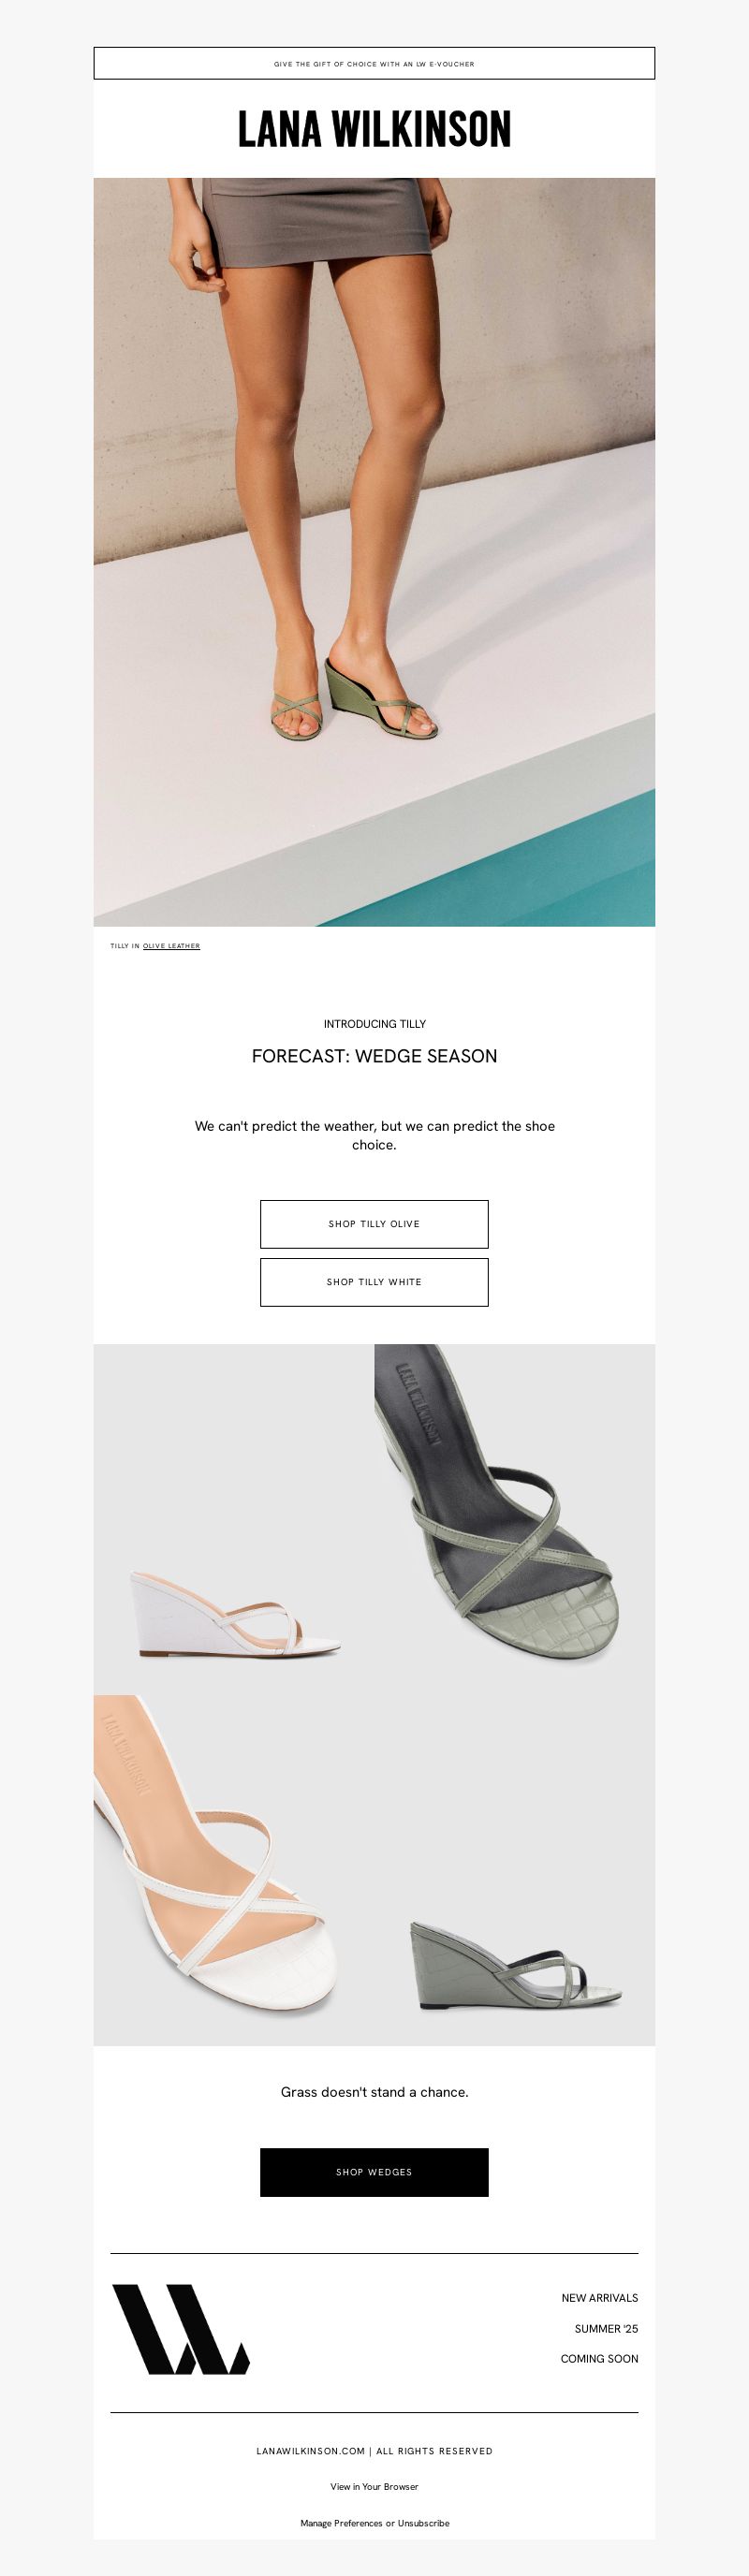The width and height of the screenshot is (749, 2576).
Task: Open Summer '25 footer link
Action: [x=606, y=2328]
